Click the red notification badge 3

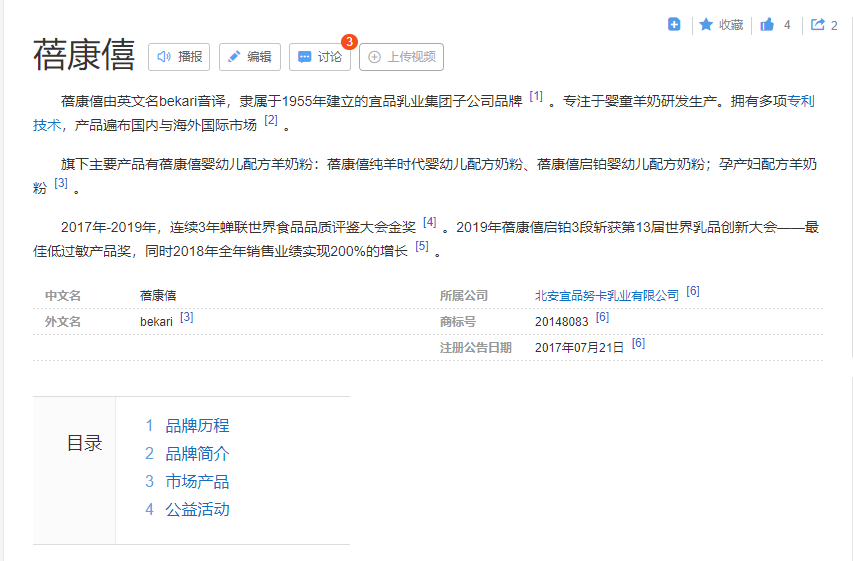click(349, 42)
